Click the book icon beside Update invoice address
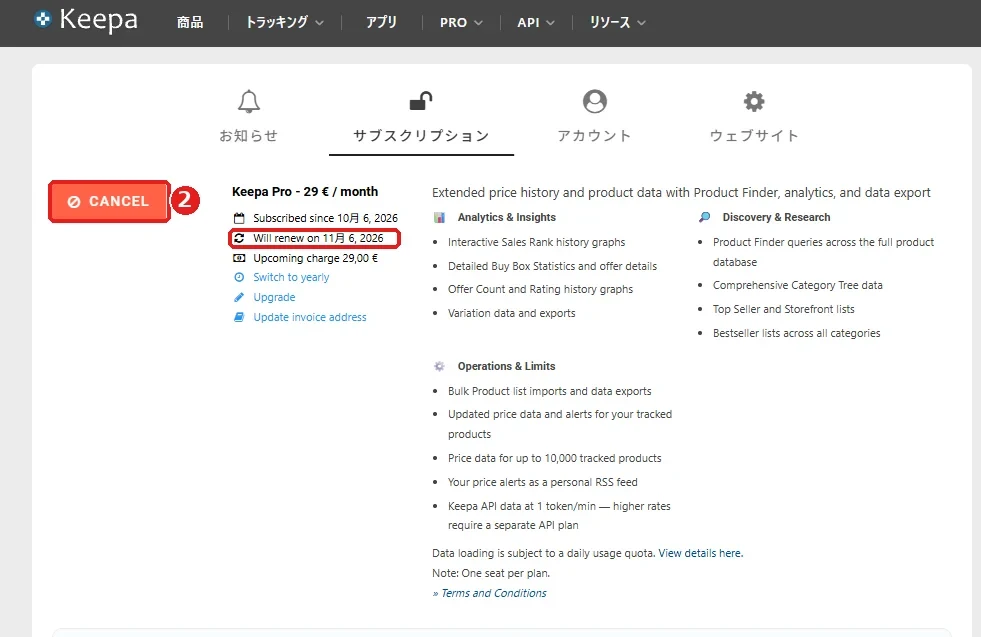 pos(239,317)
